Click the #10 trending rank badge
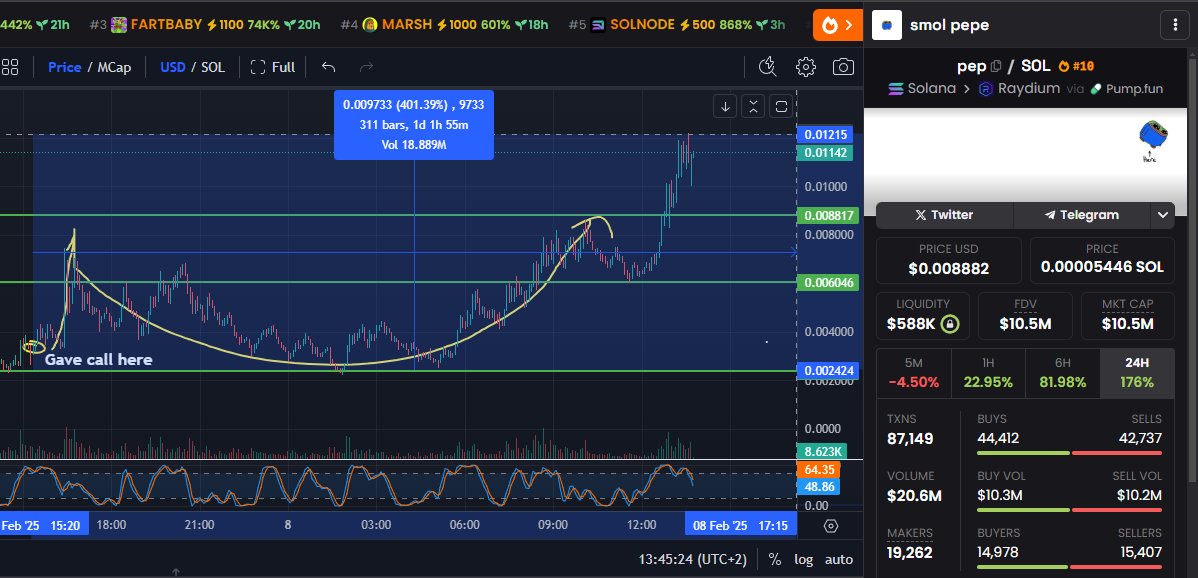This screenshot has width=1198, height=578. click(x=1077, y=66)
